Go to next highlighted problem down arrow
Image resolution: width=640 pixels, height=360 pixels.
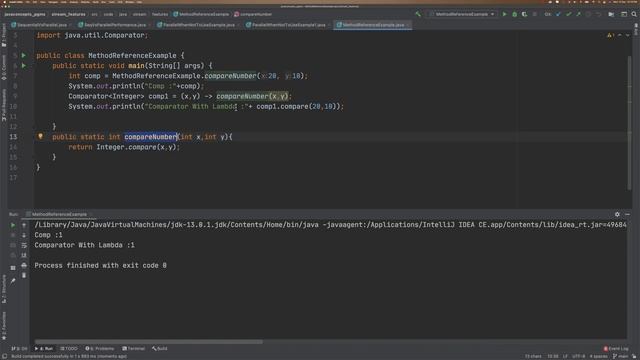(628, 36)
